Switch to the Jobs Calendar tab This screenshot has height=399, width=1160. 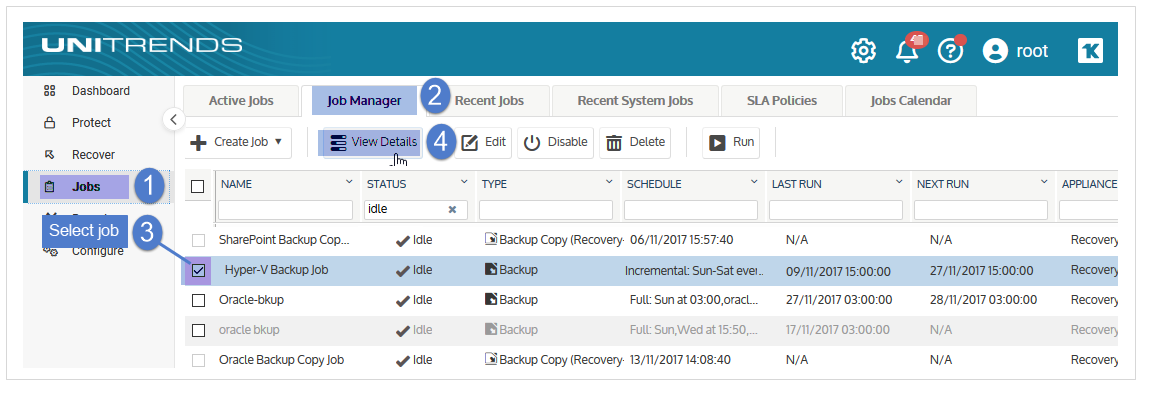pyautogui.click(x=911, y=101)
